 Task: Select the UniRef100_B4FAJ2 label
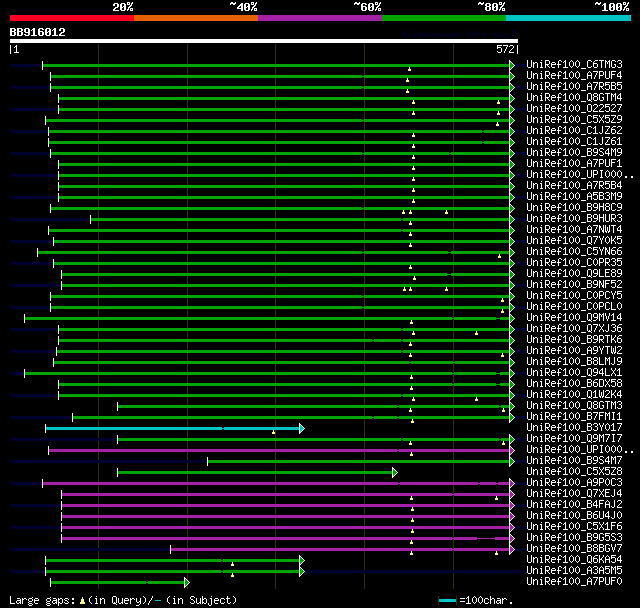tap(574, 505)
